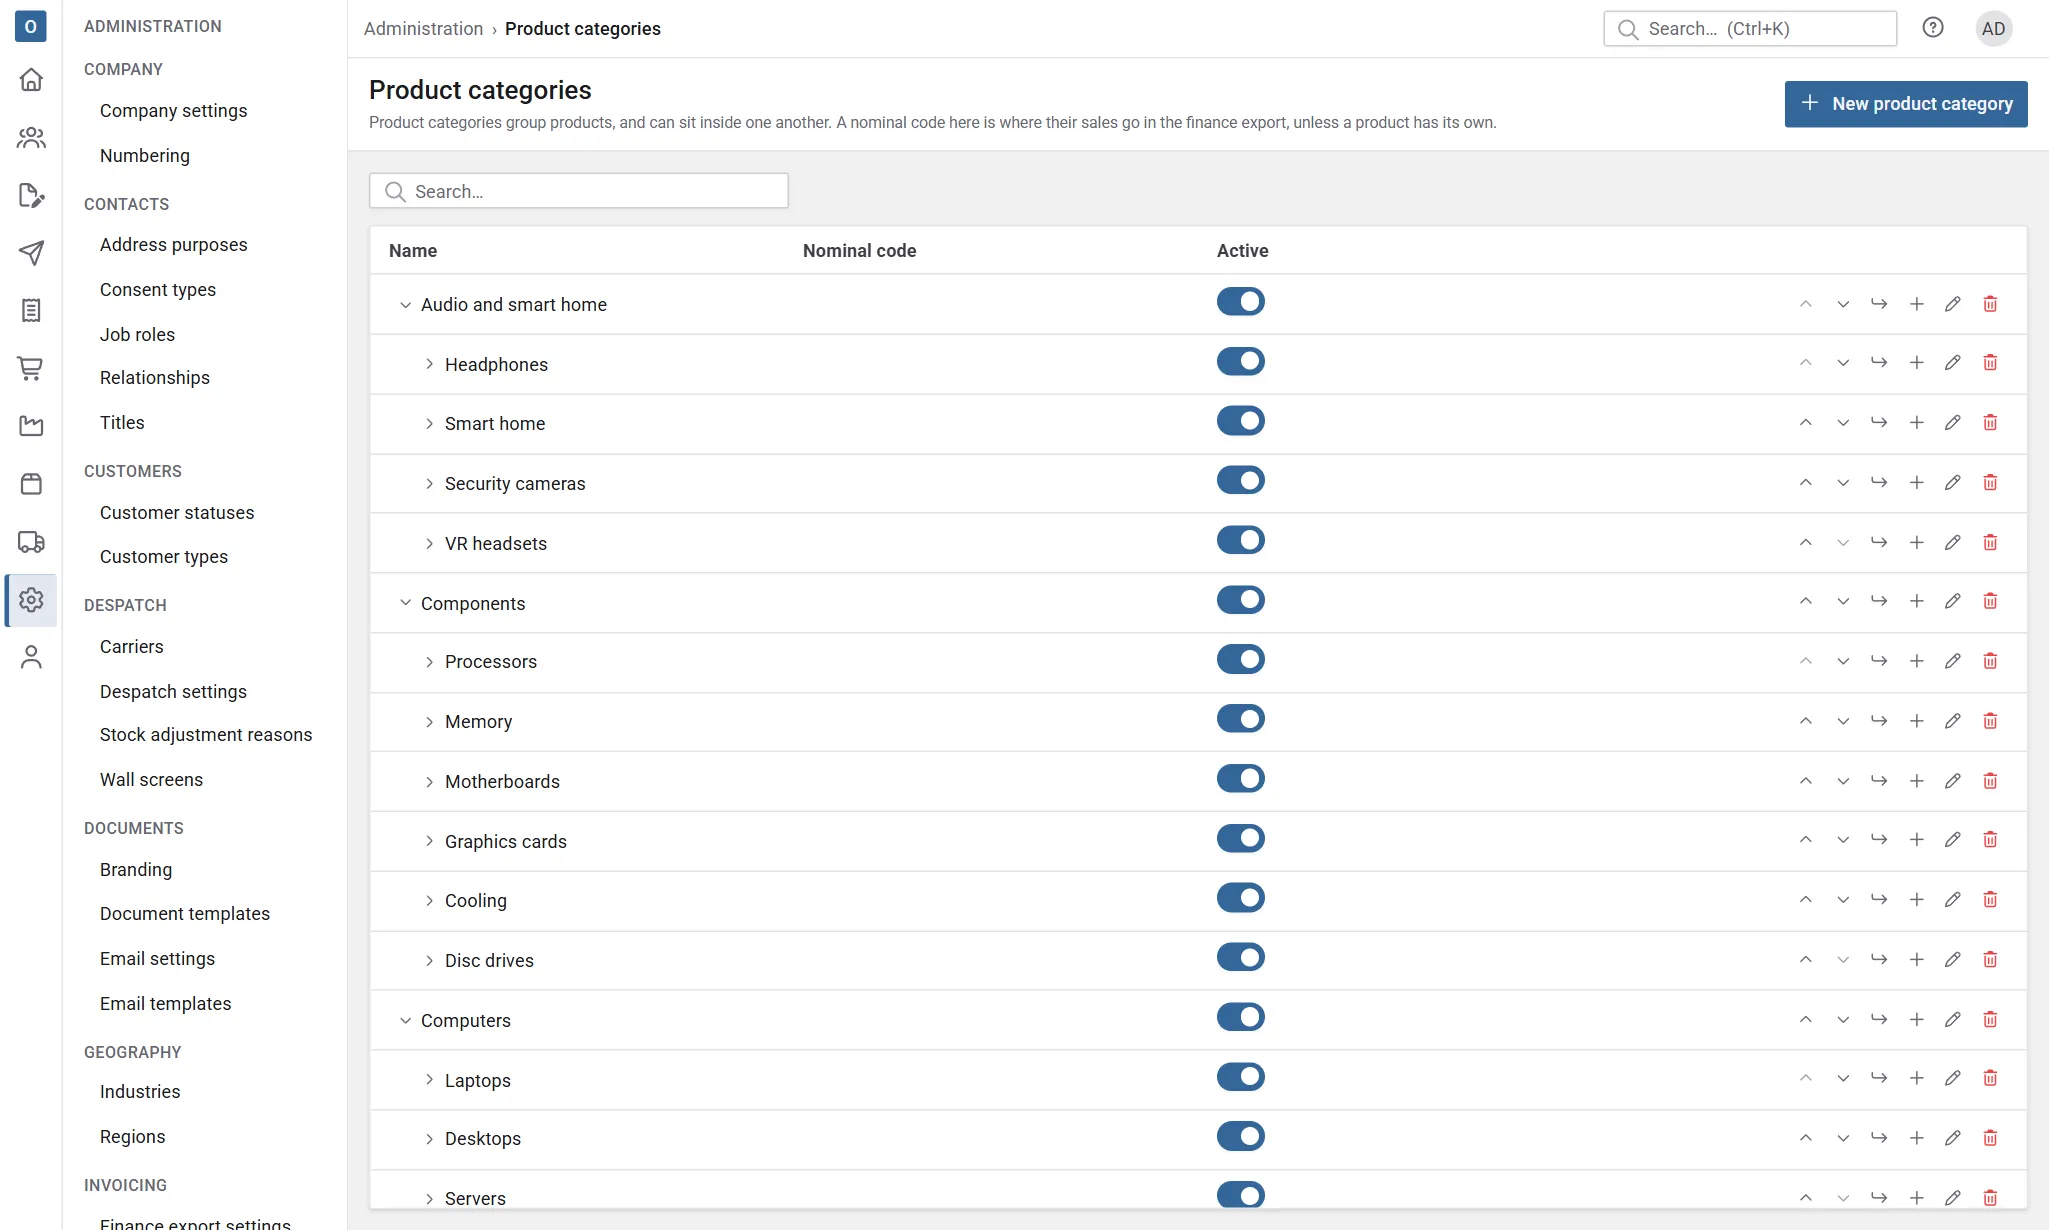Delete the Processors category
2049x1230 pixels.
coord(1990,661)
